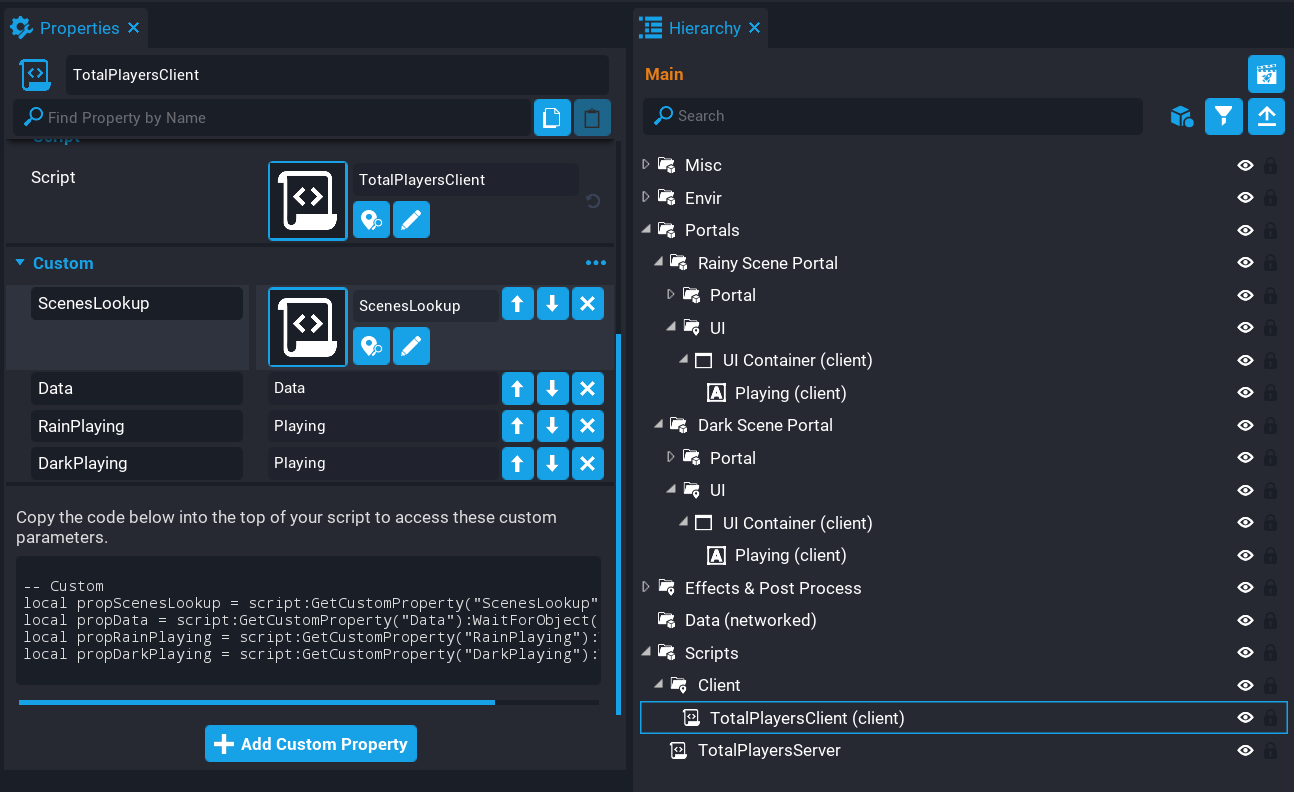1294x792 pixels.
Task: Click the cube object icon beside Hierarchy filter
Action: click(1182, 116)
